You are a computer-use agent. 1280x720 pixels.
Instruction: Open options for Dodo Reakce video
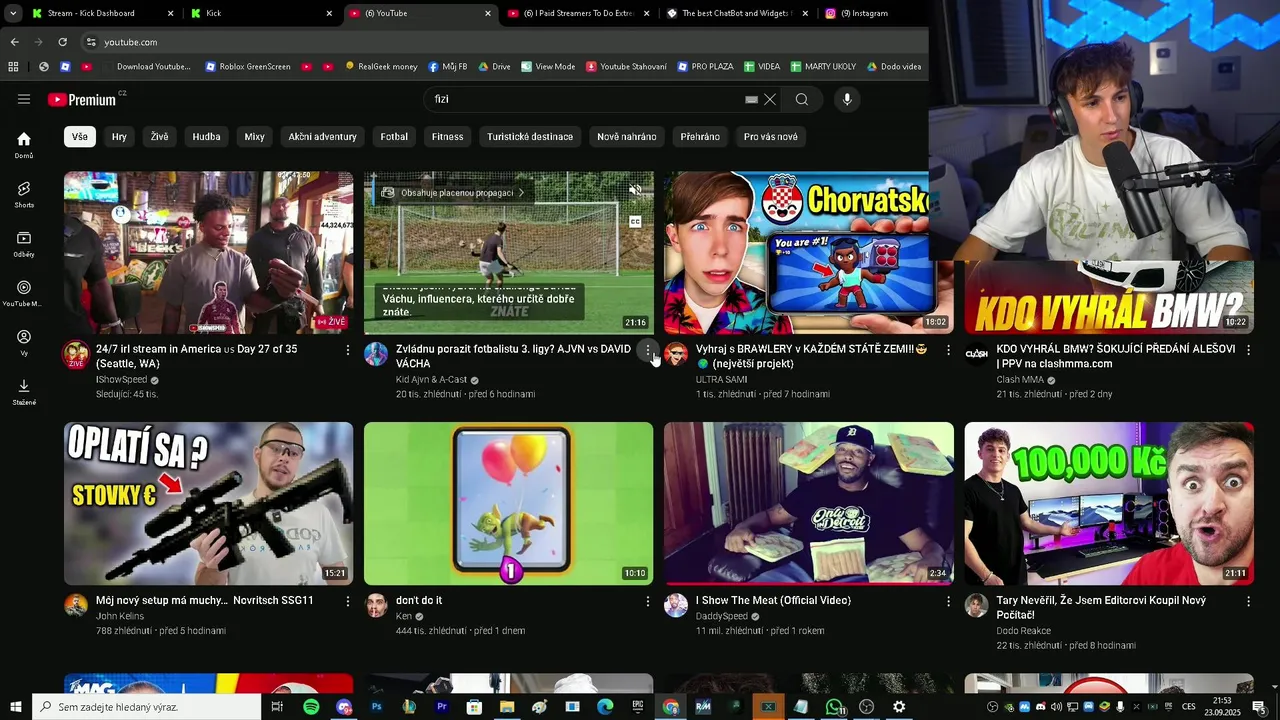coord(1248,601)
